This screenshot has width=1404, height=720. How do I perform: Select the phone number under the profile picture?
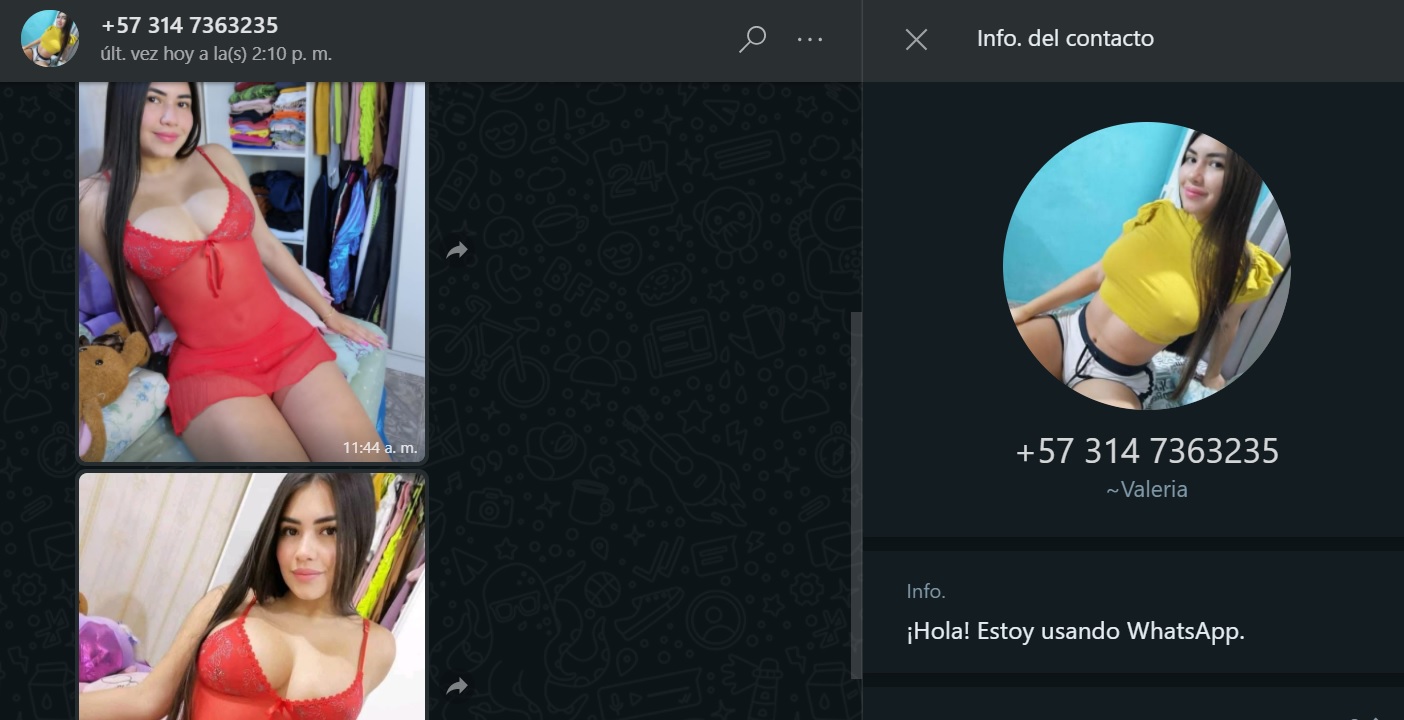click(x=1147, y=451)
